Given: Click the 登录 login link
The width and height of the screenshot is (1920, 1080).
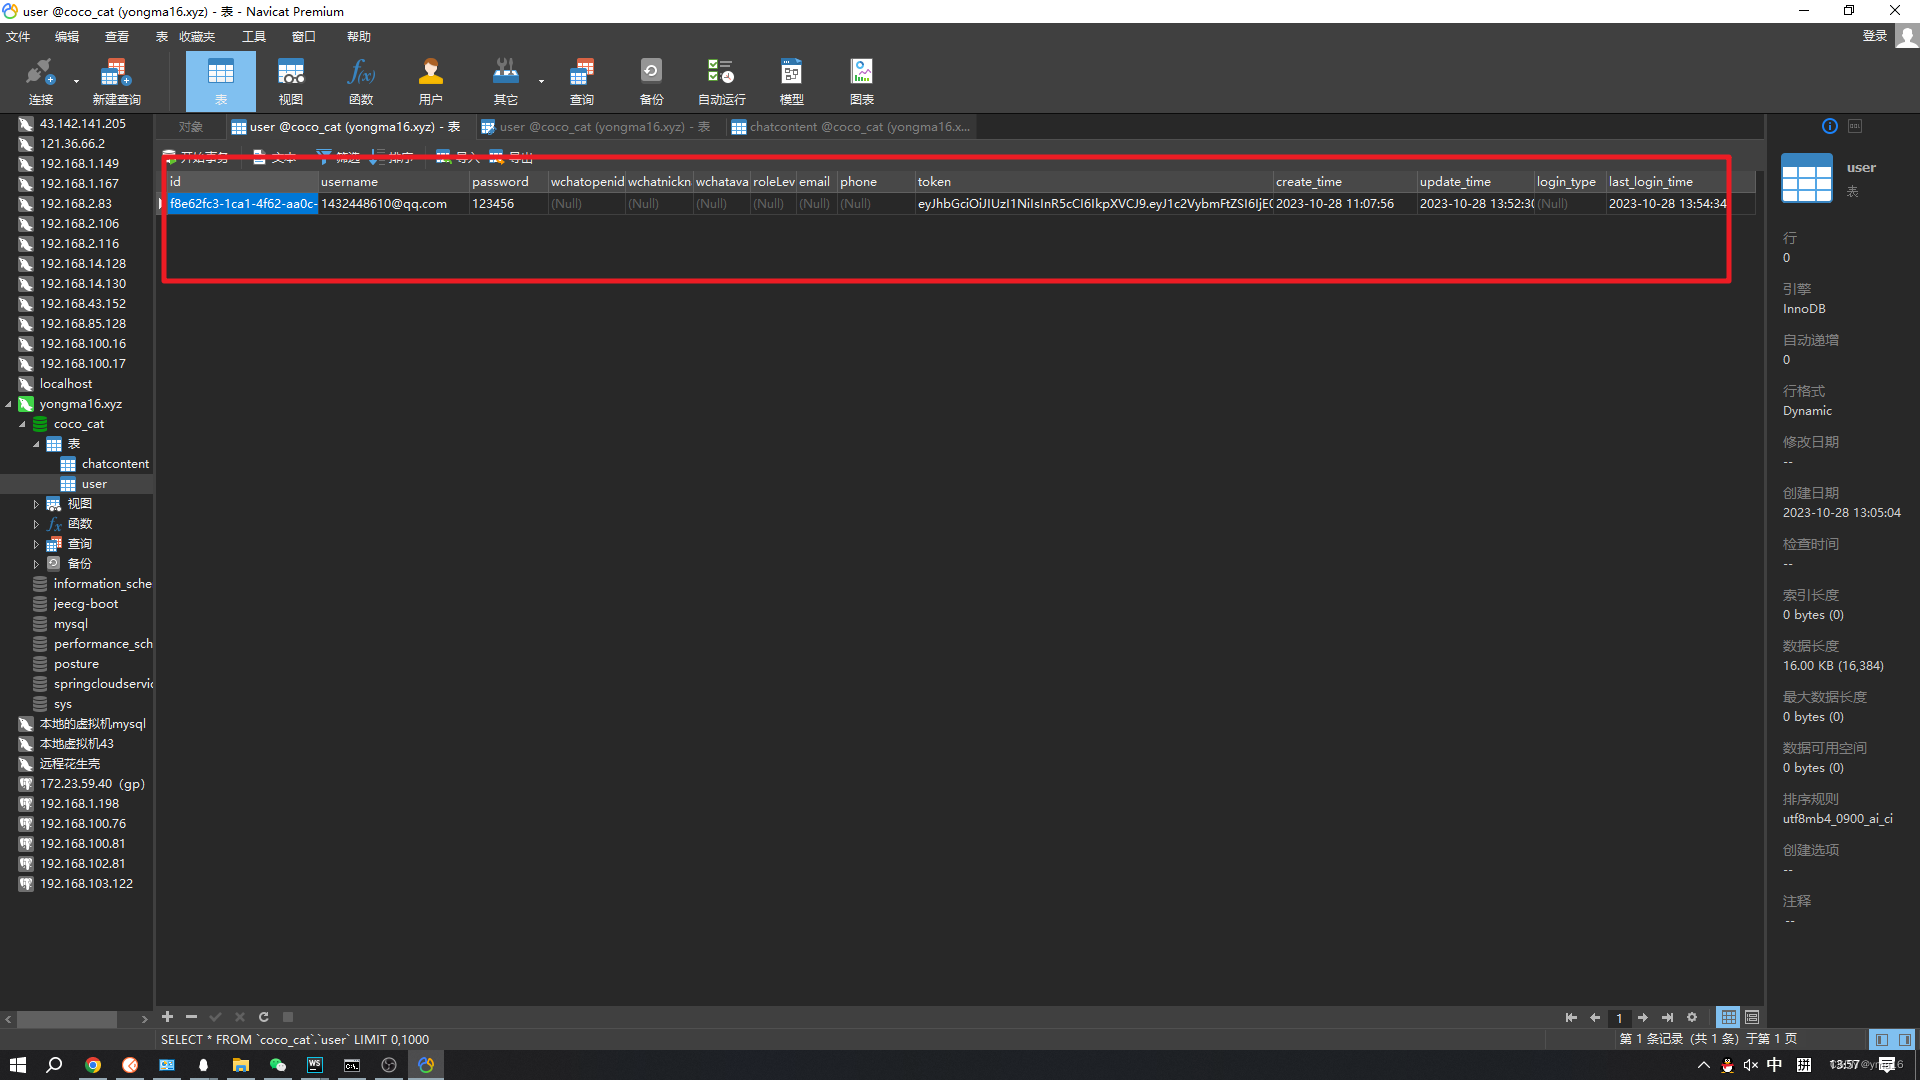Looking at the screenshot, I should click(1875, 36).
